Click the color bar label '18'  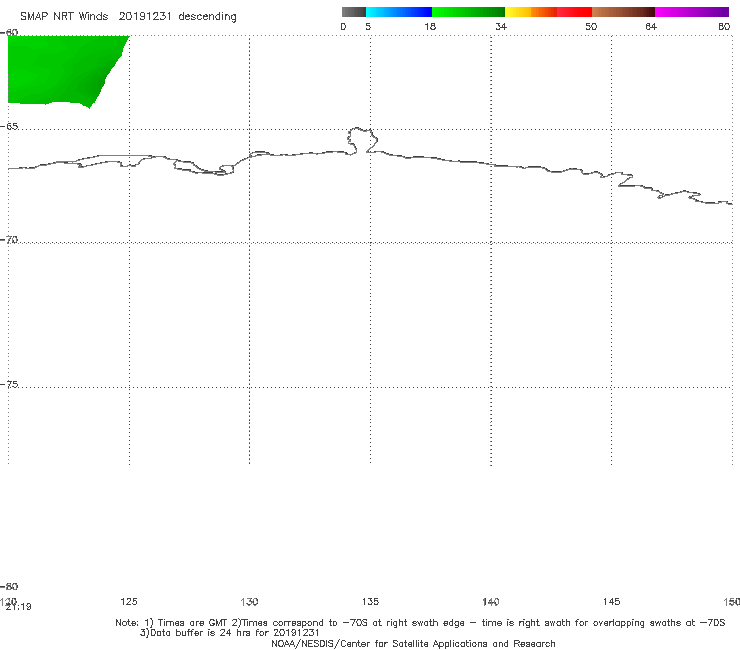(430, 26)
